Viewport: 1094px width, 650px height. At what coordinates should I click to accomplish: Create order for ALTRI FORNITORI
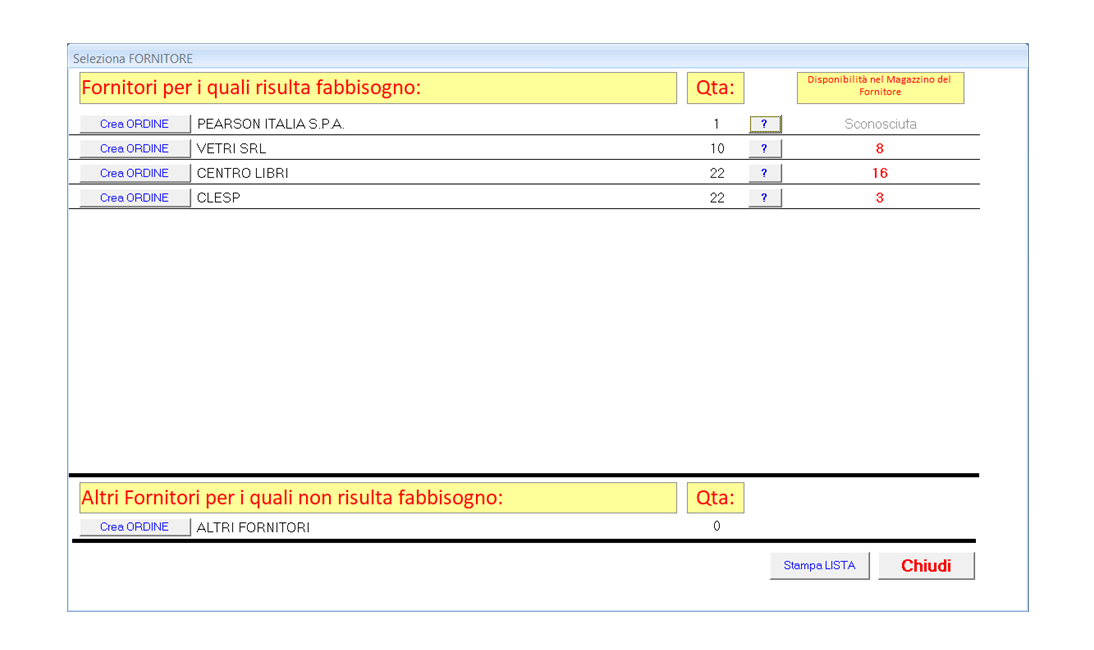click(135, 527)
